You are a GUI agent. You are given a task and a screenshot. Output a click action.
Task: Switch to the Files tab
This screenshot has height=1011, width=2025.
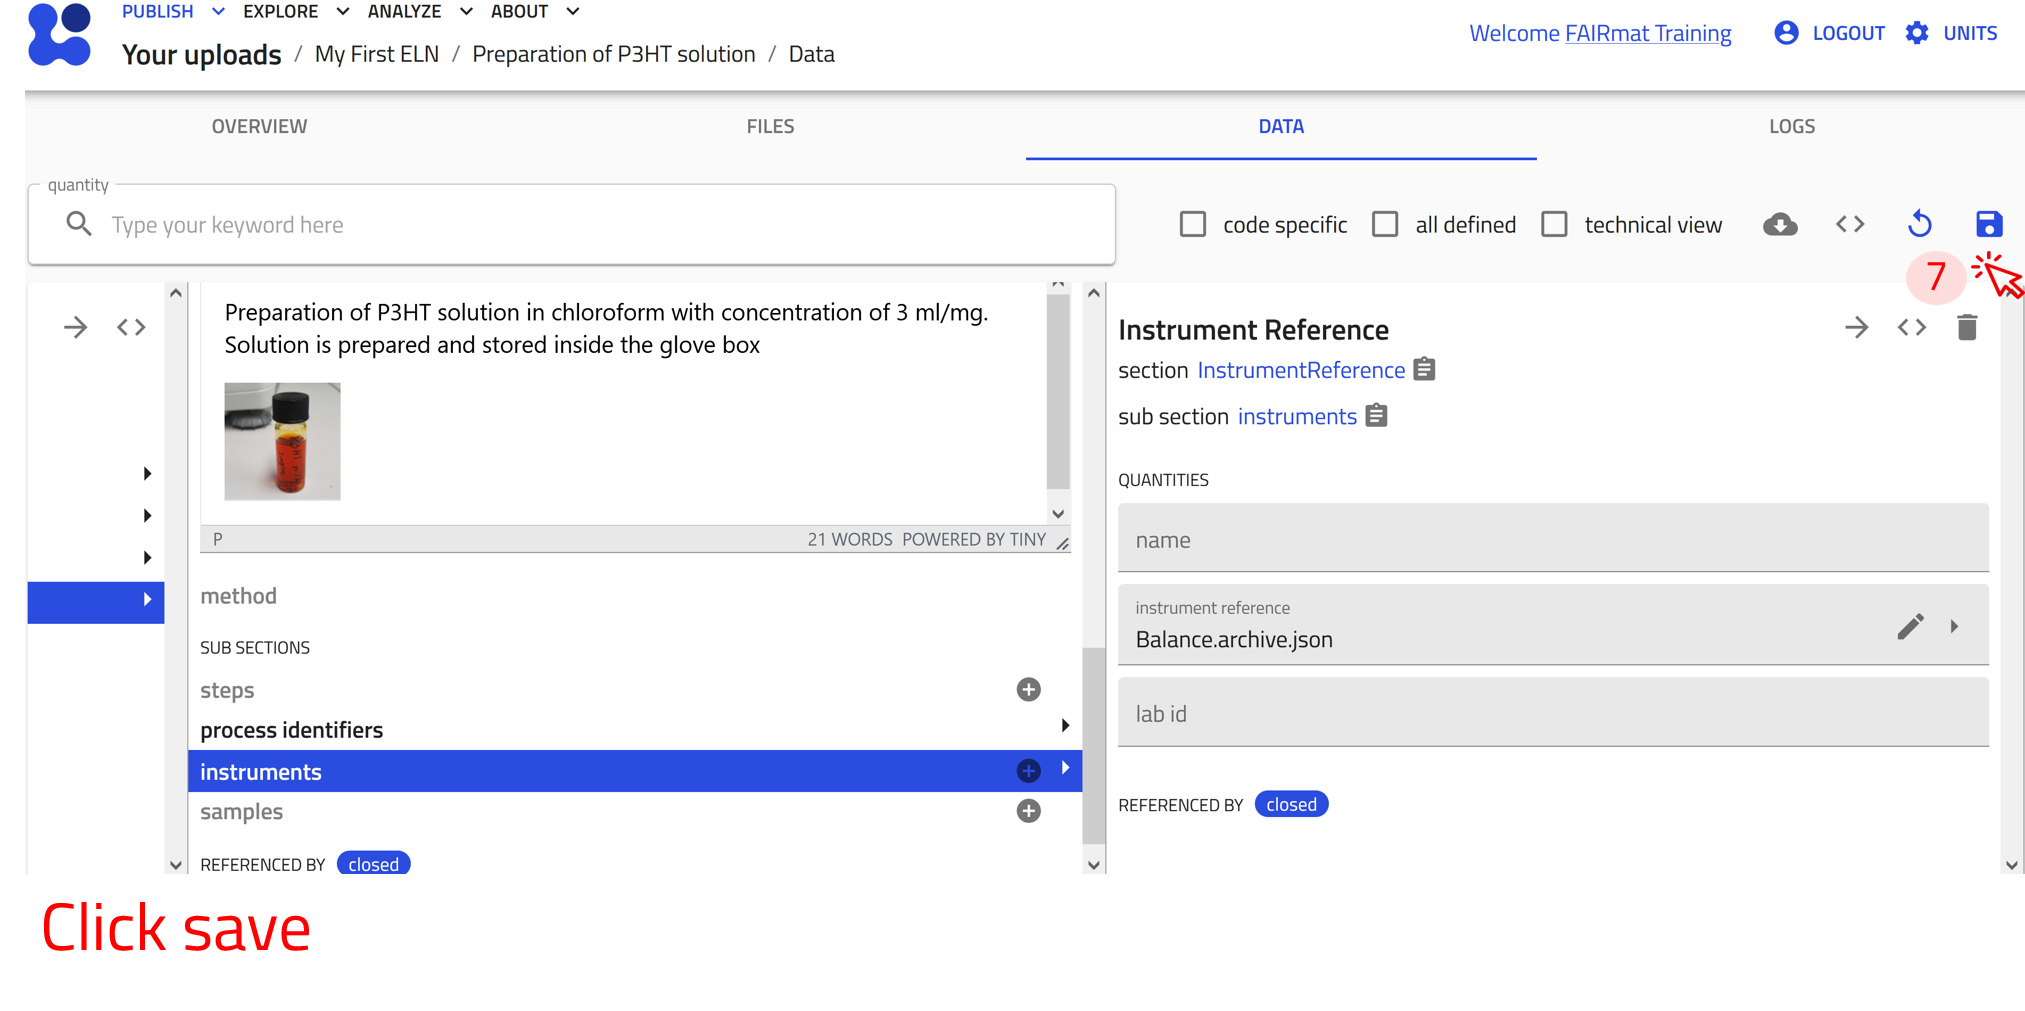coord(770,126)
